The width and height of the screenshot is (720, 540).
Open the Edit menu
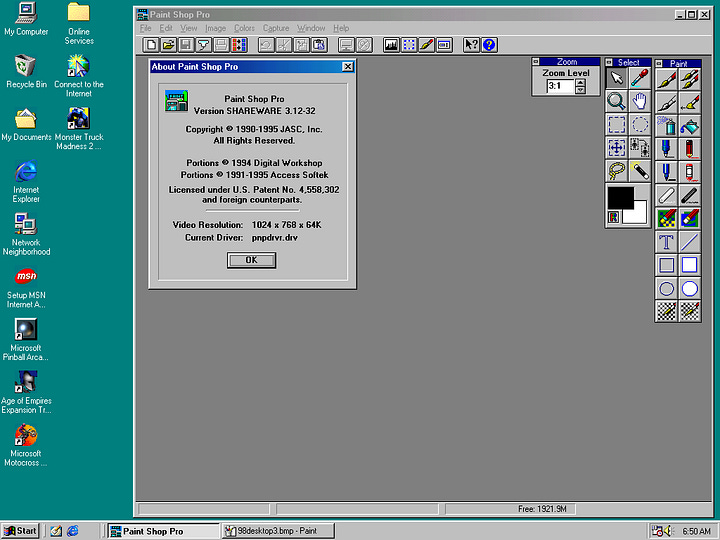click(x=166, y=28)
